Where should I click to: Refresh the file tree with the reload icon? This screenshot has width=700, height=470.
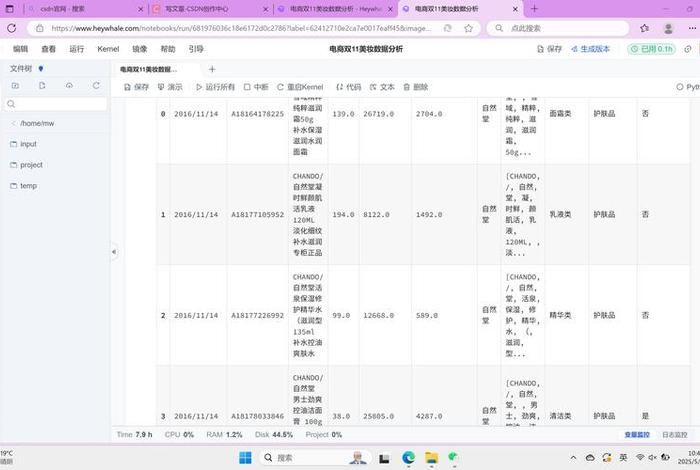point(96,85)
